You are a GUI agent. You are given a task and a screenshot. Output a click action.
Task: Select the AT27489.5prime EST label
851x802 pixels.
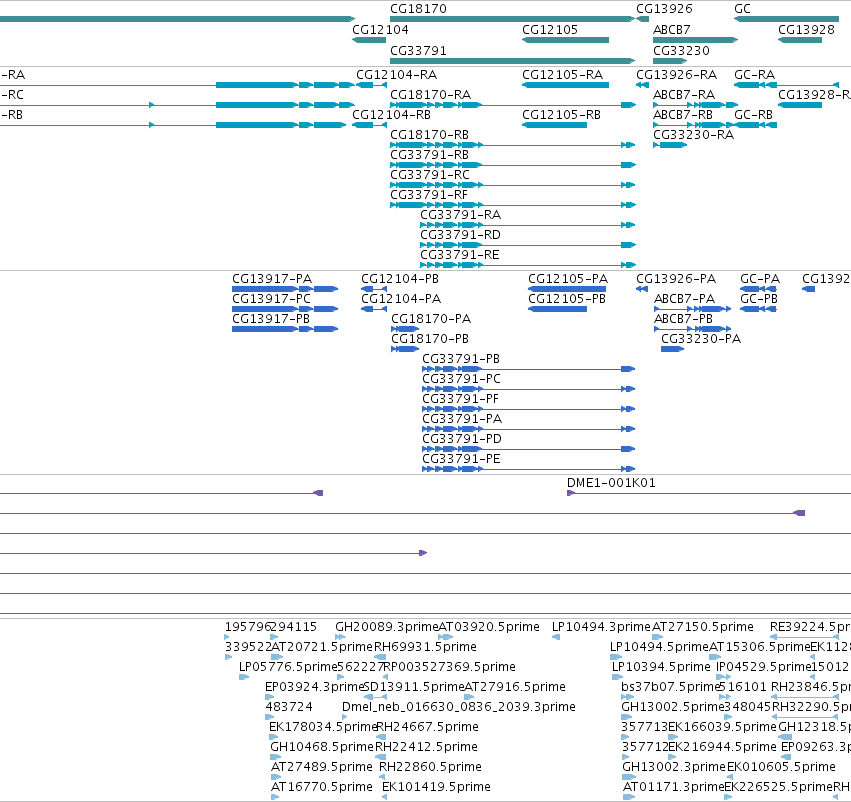tap(322, 767)
